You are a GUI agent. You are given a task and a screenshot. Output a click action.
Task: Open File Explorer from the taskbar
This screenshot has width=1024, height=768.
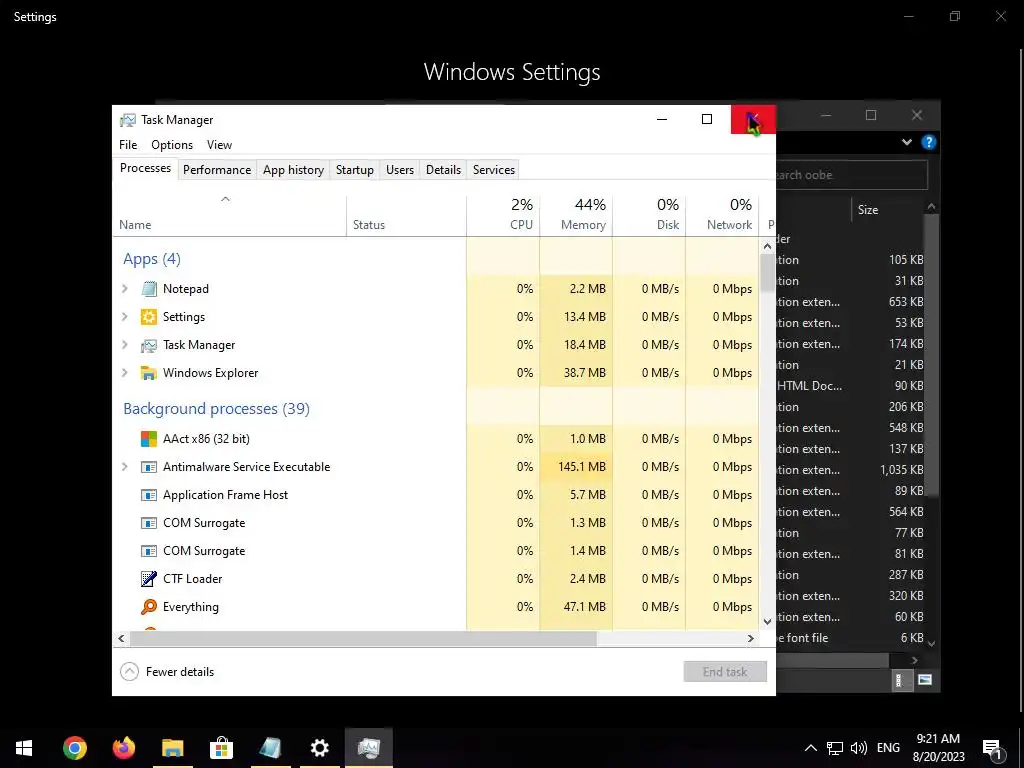[x=172, y=748]
